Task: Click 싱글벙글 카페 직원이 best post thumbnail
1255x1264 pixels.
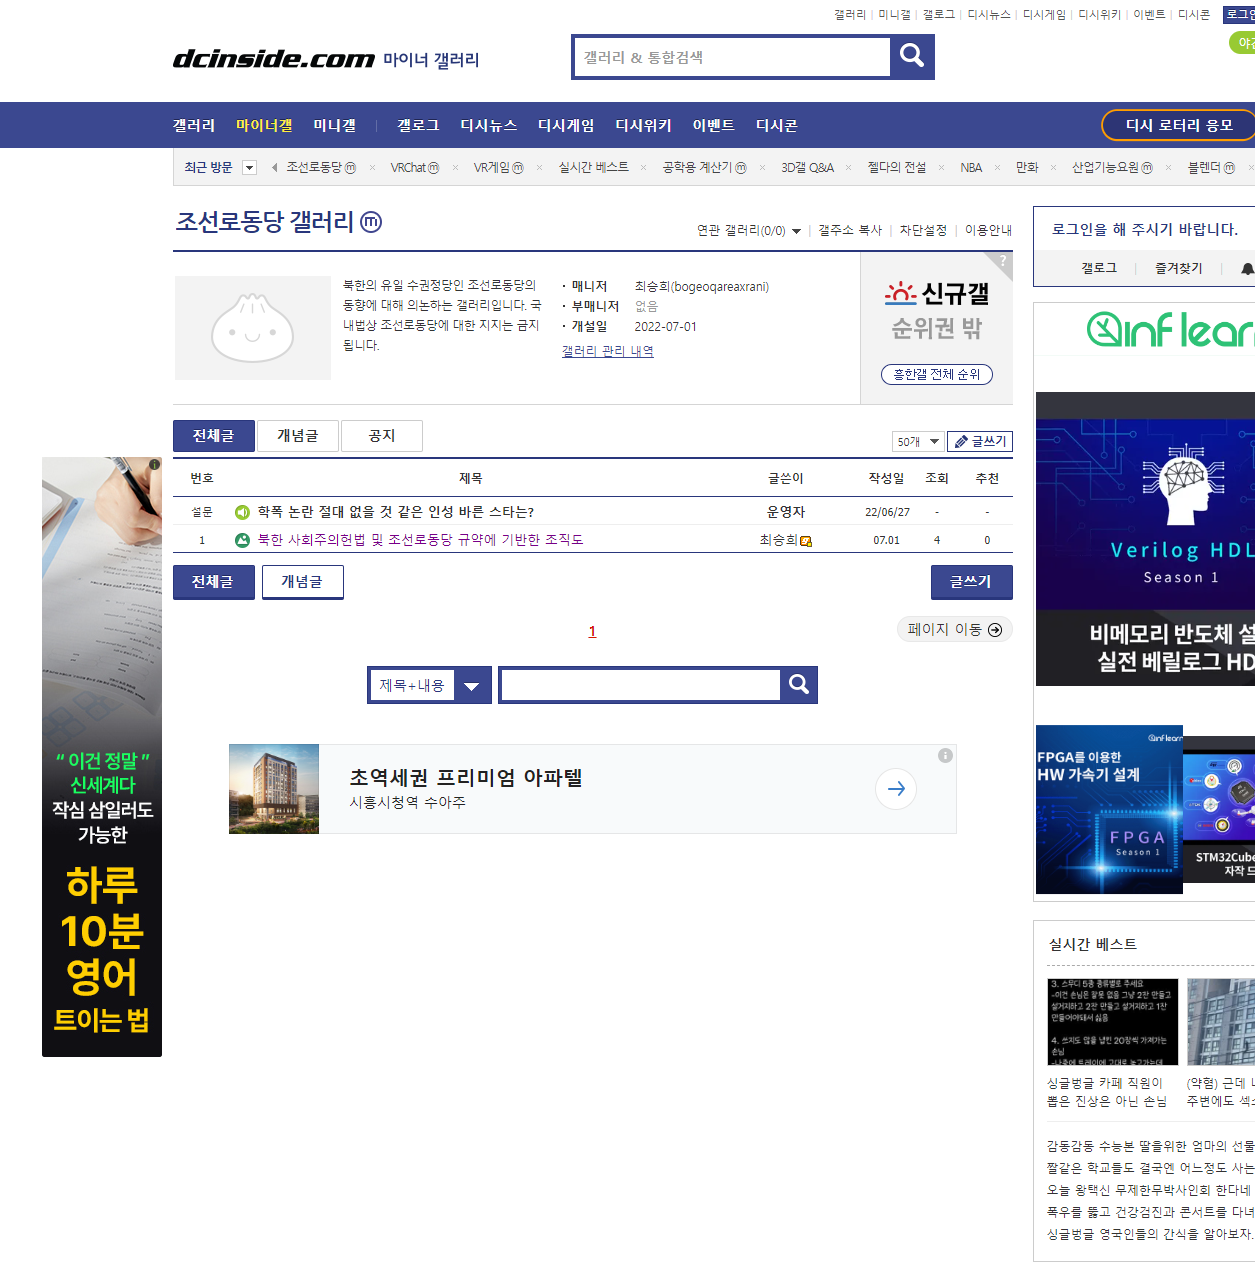Action: coord(1112,1022)
